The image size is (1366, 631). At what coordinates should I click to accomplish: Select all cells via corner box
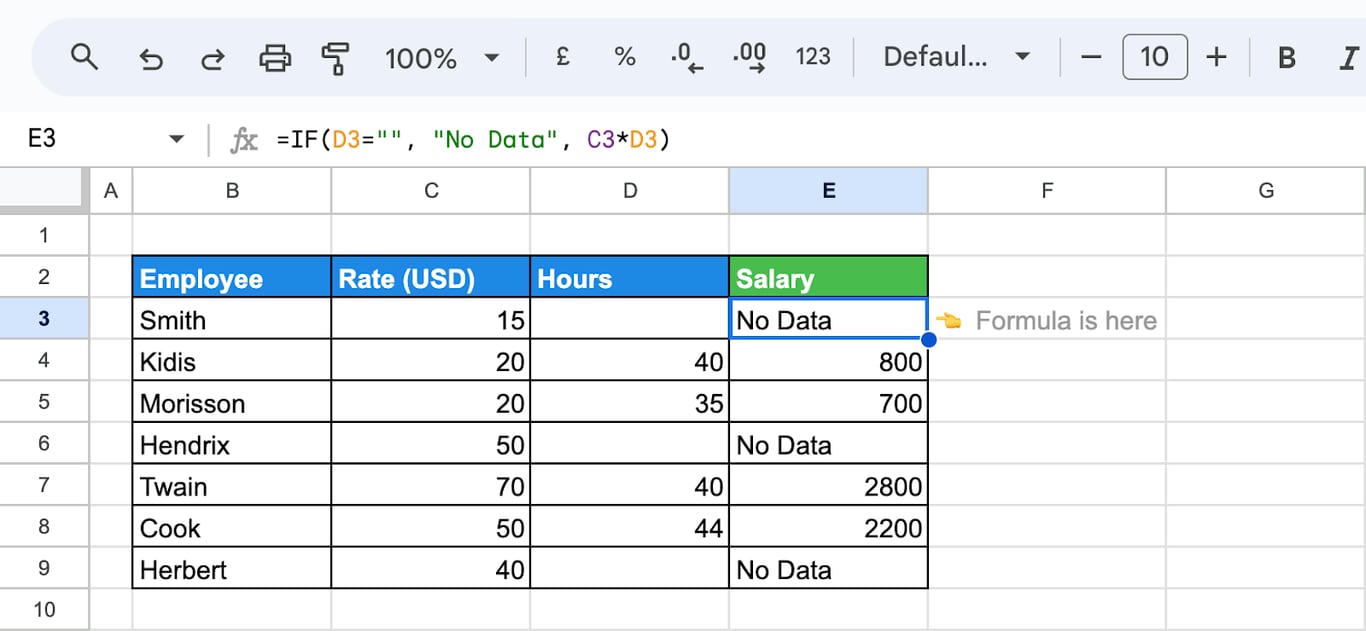(x=44, y=190)
